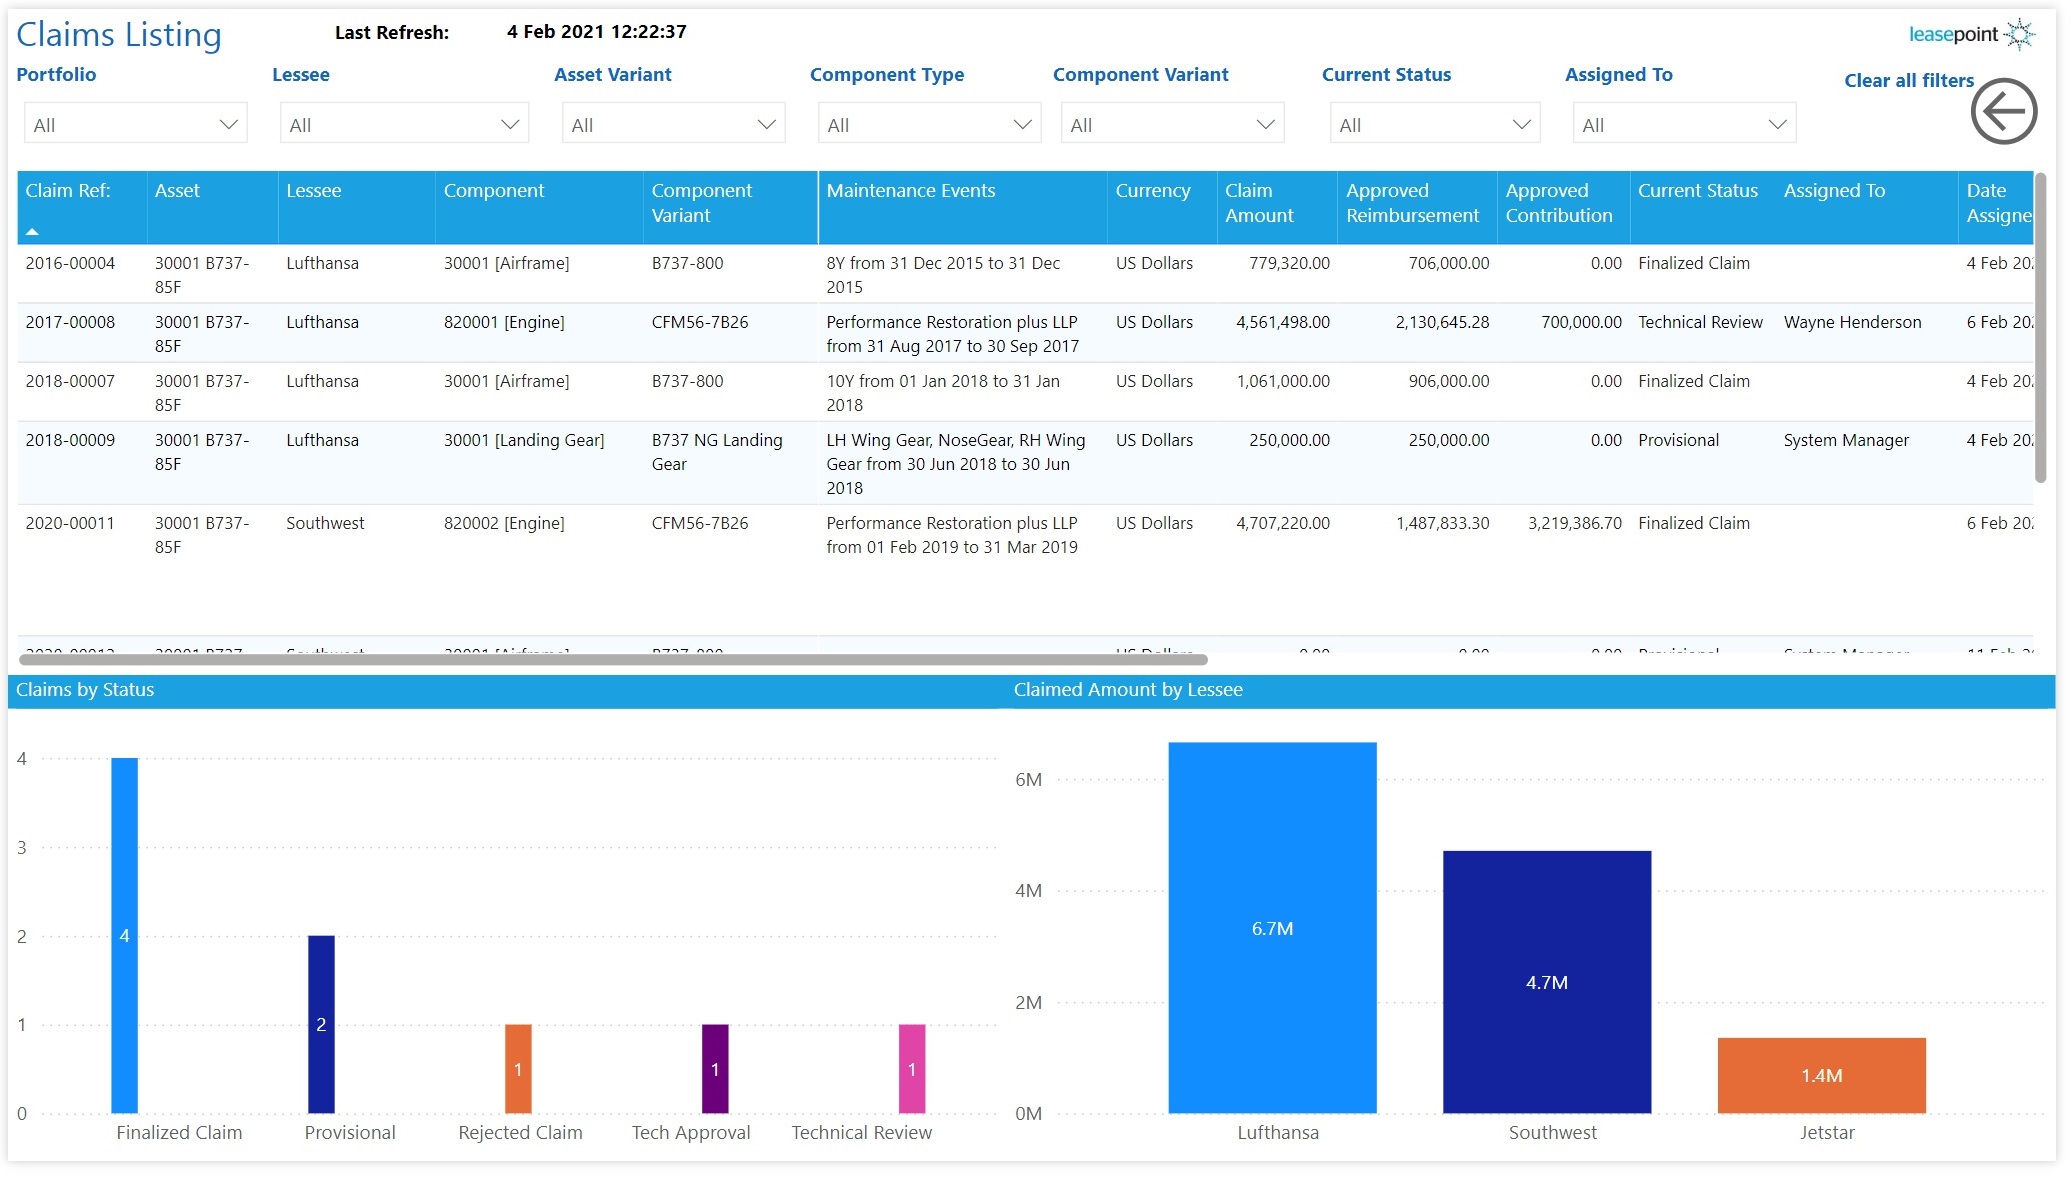Viewport: 2071px width, 1178px height.
Task: Click claim amount 1,061,000.00
Action: point(1283,381)
